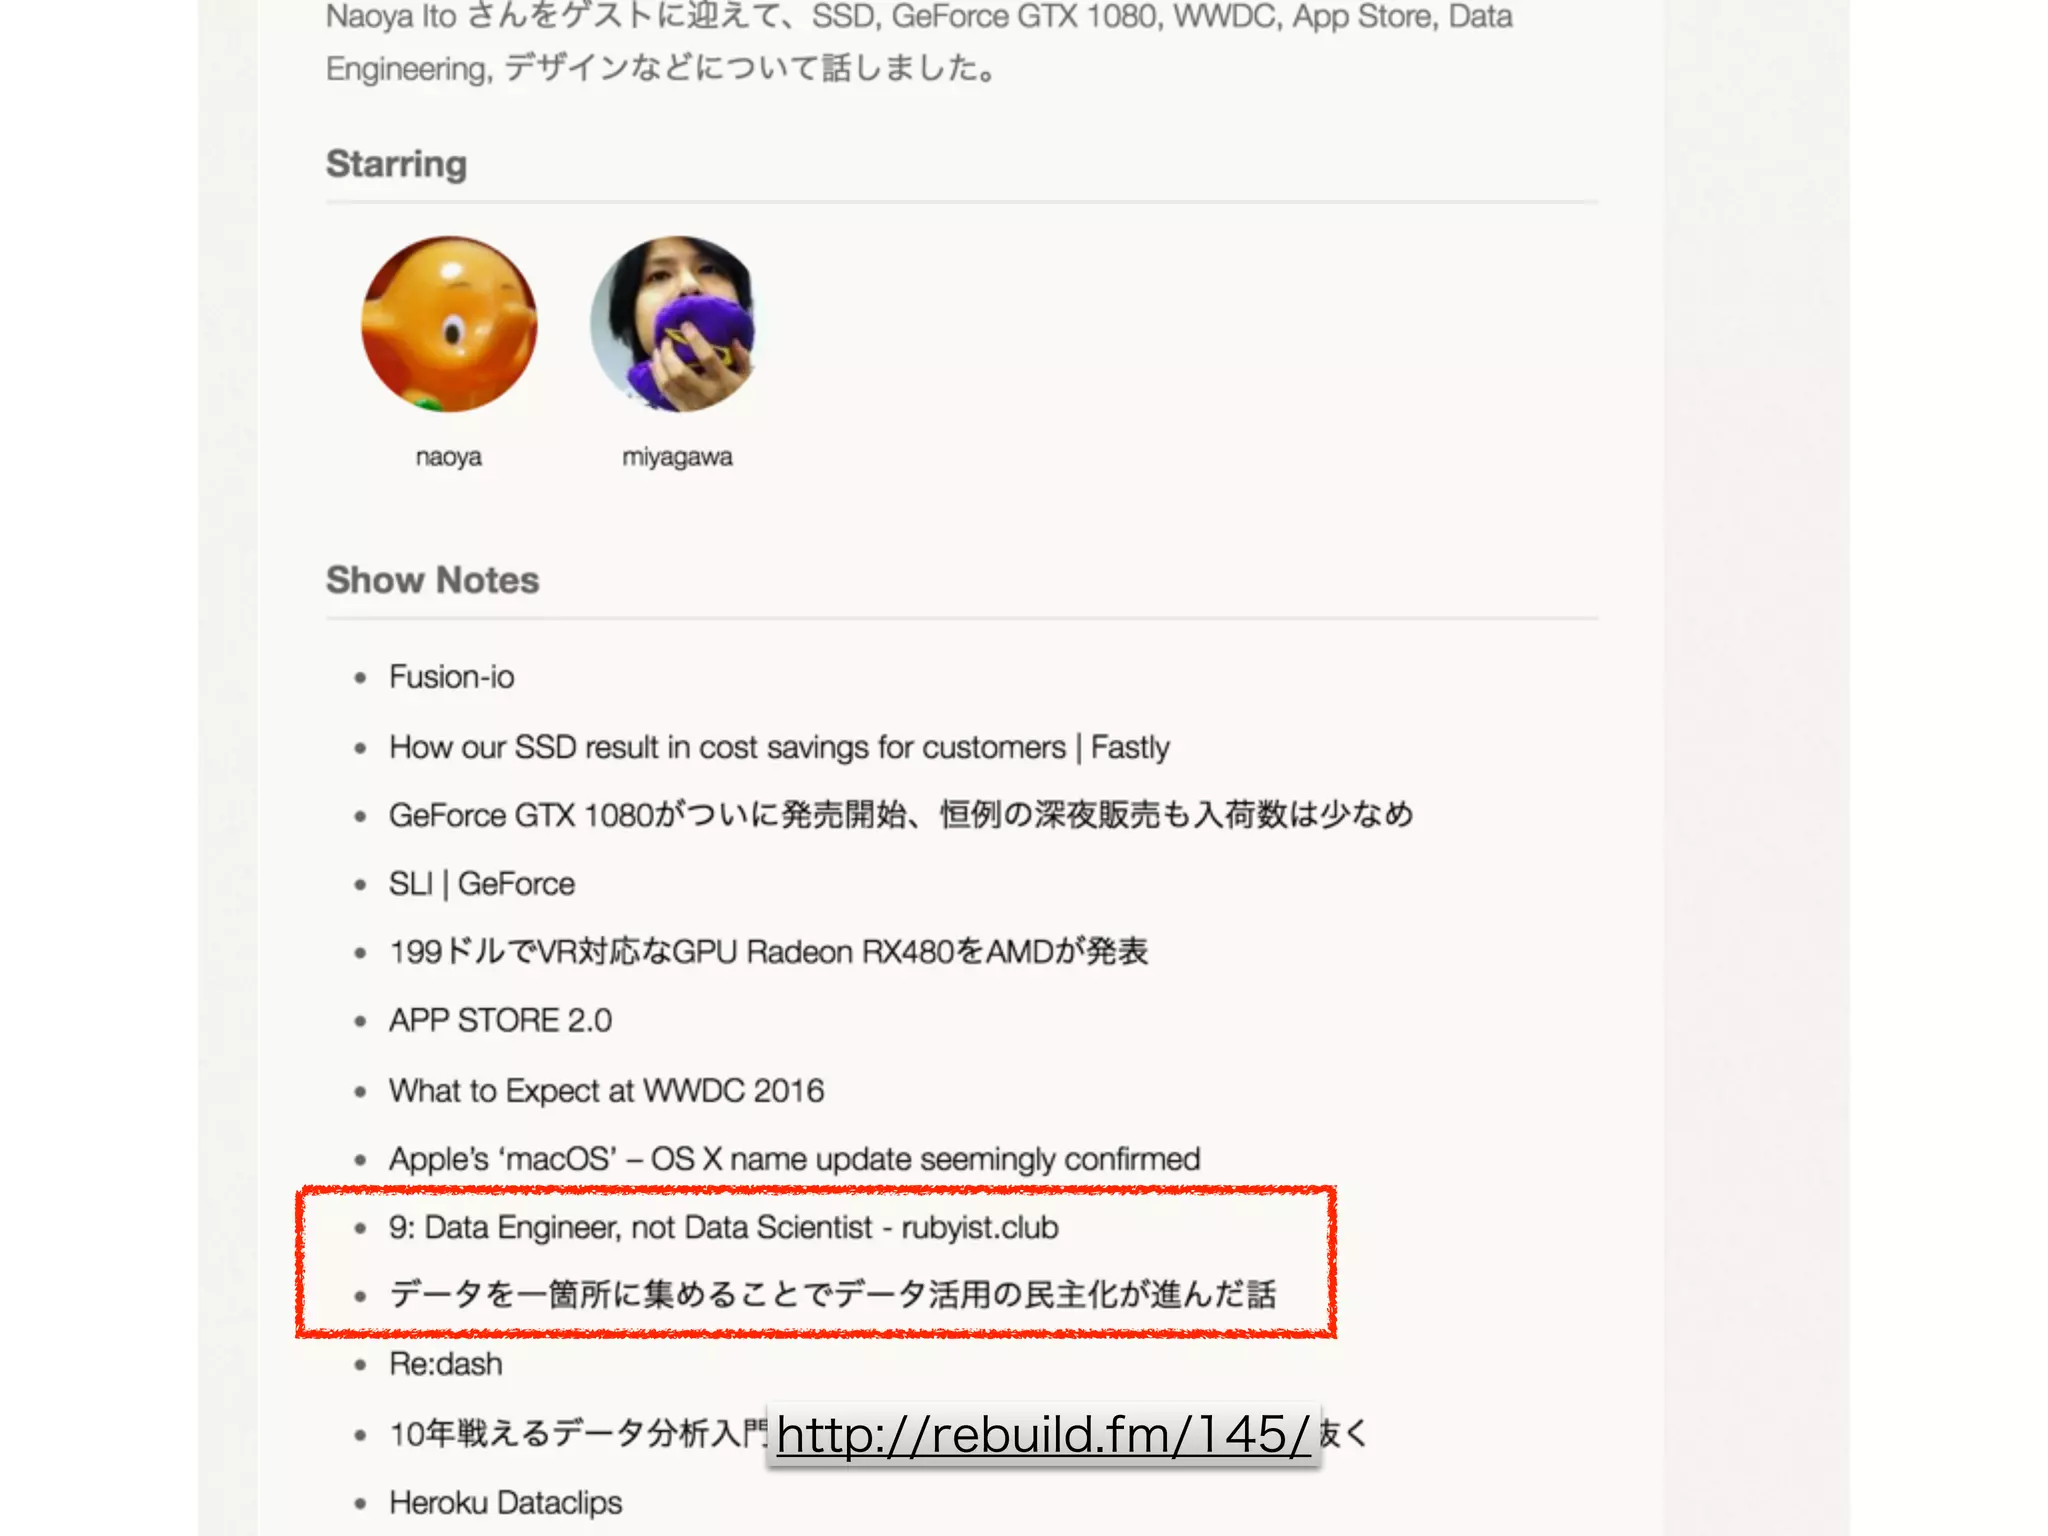Screen dimensions: 2048x1536
Task: Open the Radeon RX480 AMD announcement link
Action: (768, 951)
